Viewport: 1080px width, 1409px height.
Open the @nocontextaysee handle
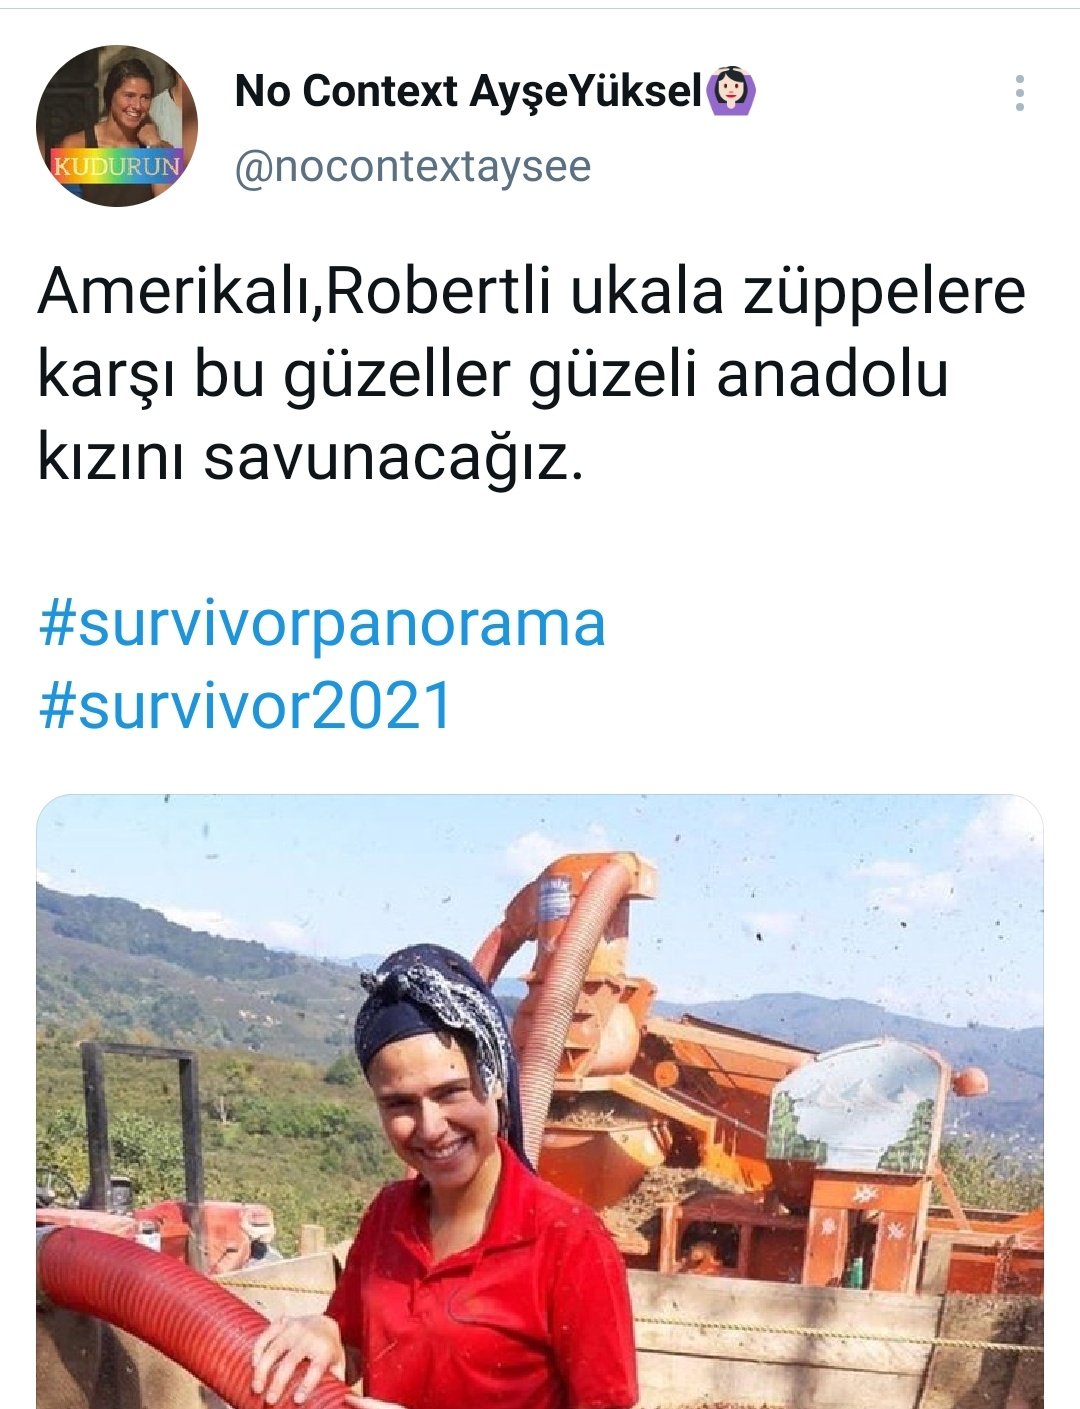click(412, 166)
